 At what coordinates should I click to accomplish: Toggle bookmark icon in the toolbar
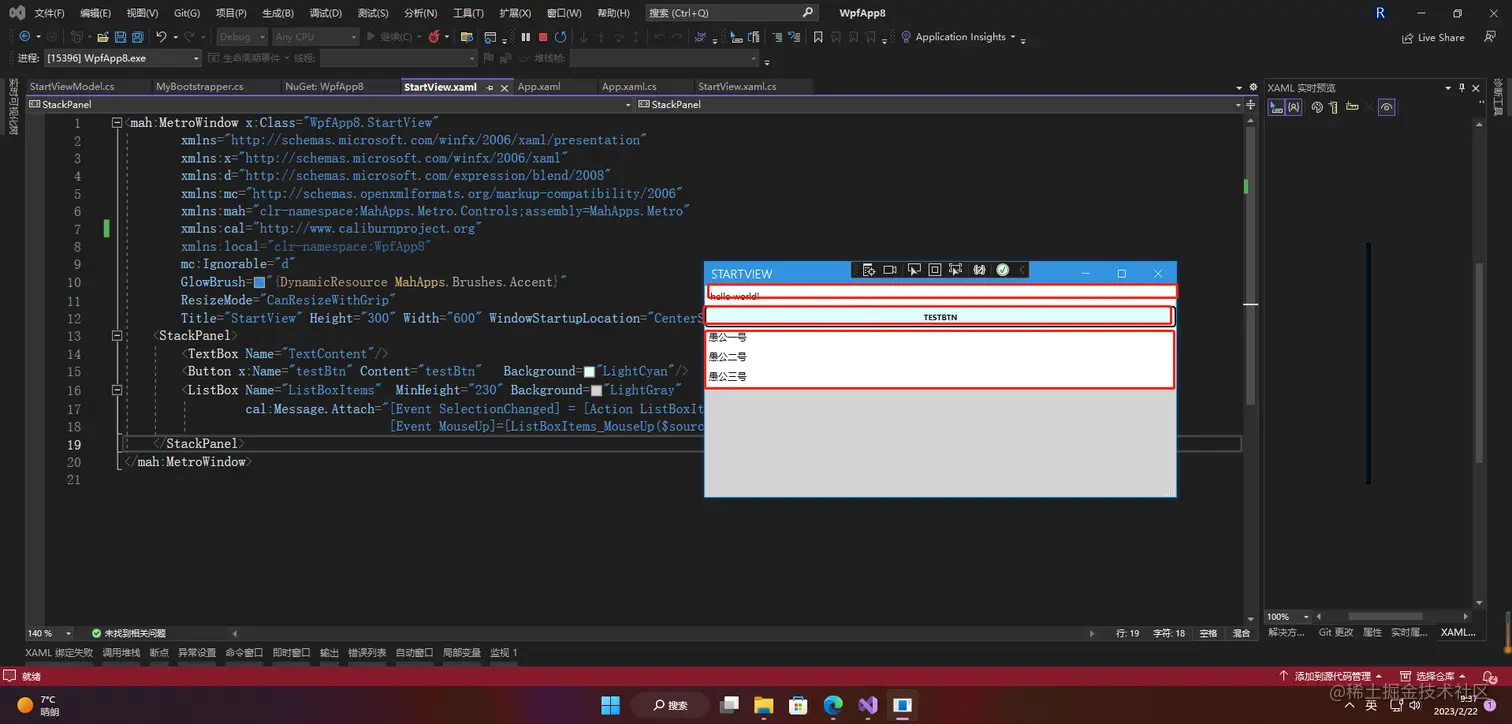(x=818, y=37)
